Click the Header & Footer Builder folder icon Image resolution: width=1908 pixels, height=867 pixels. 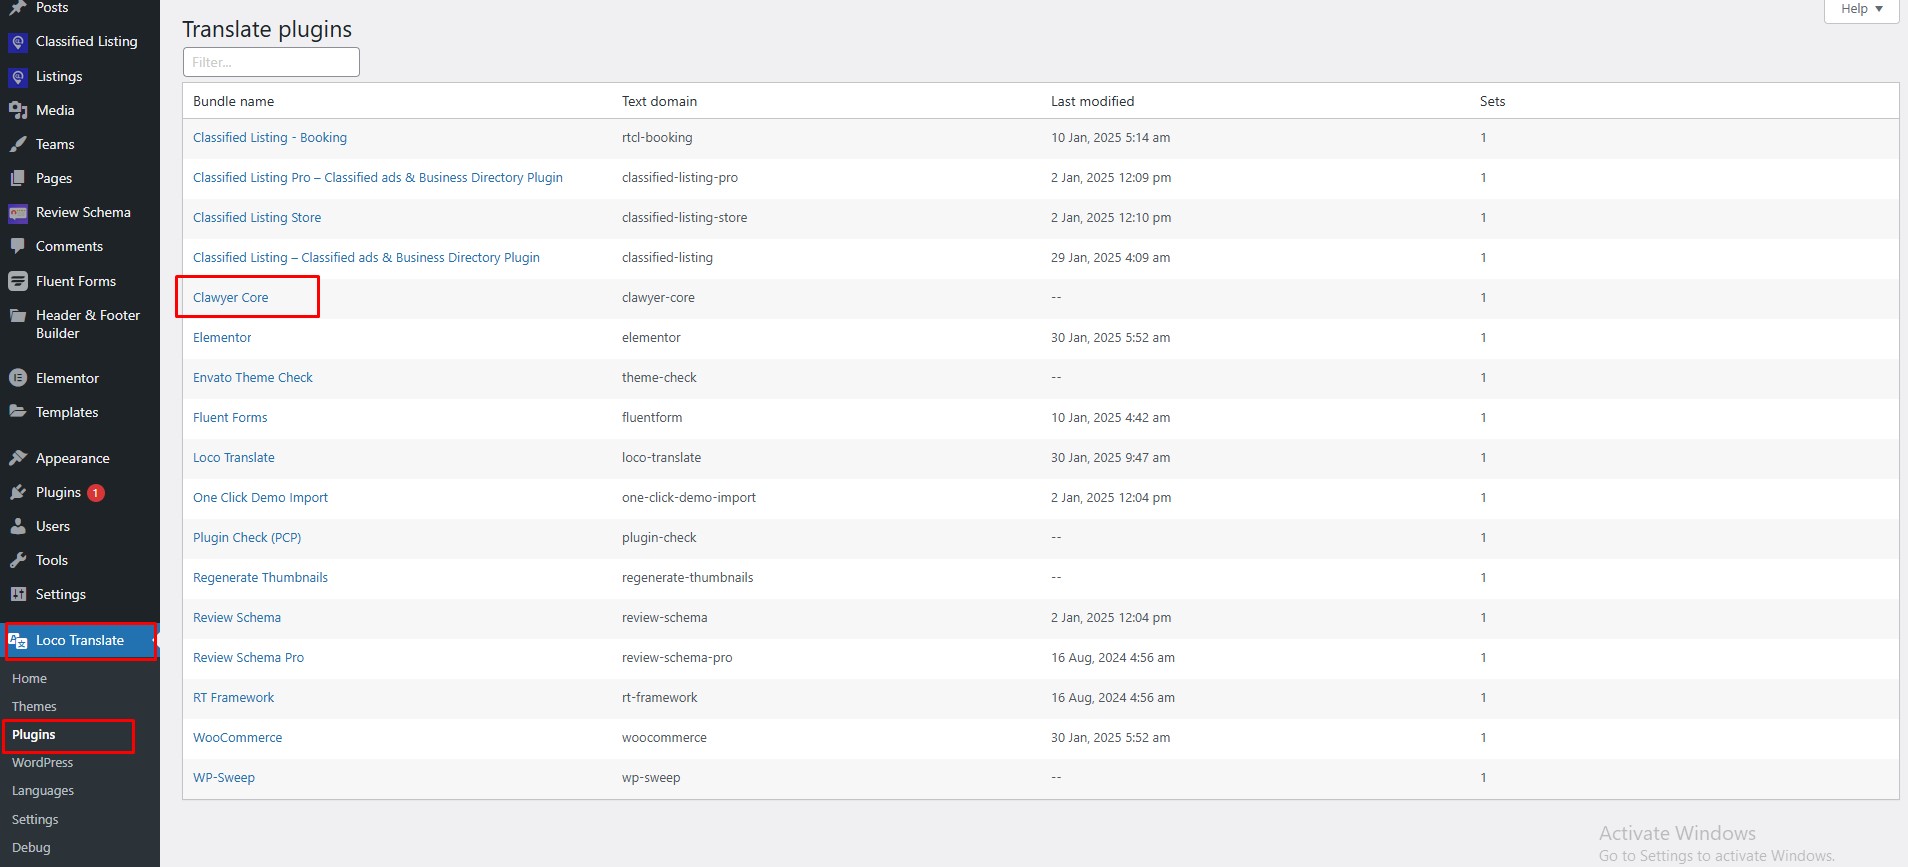(x=18, y=316)
